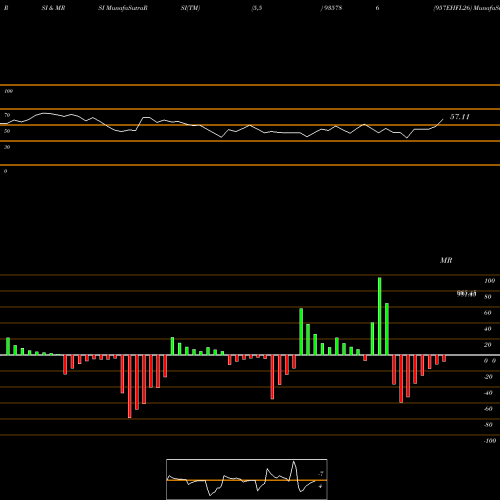The width and height of the screenshot is (500, 500).
Task: Click the header number 93578
Action: coord(333,8)
